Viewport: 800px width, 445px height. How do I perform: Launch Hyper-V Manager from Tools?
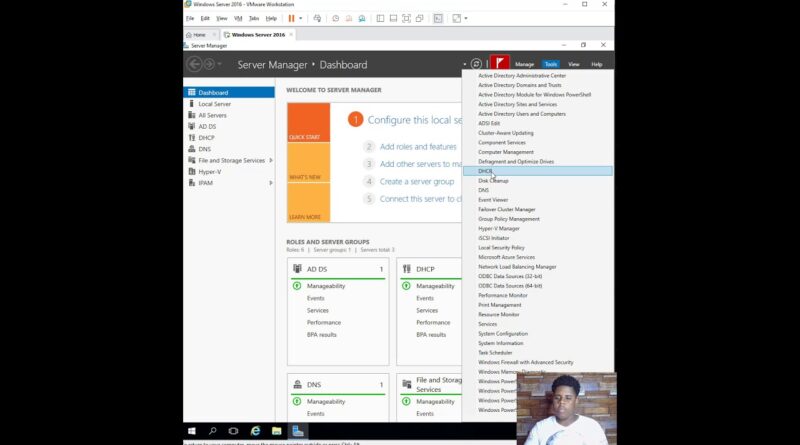tap(499, 228)
